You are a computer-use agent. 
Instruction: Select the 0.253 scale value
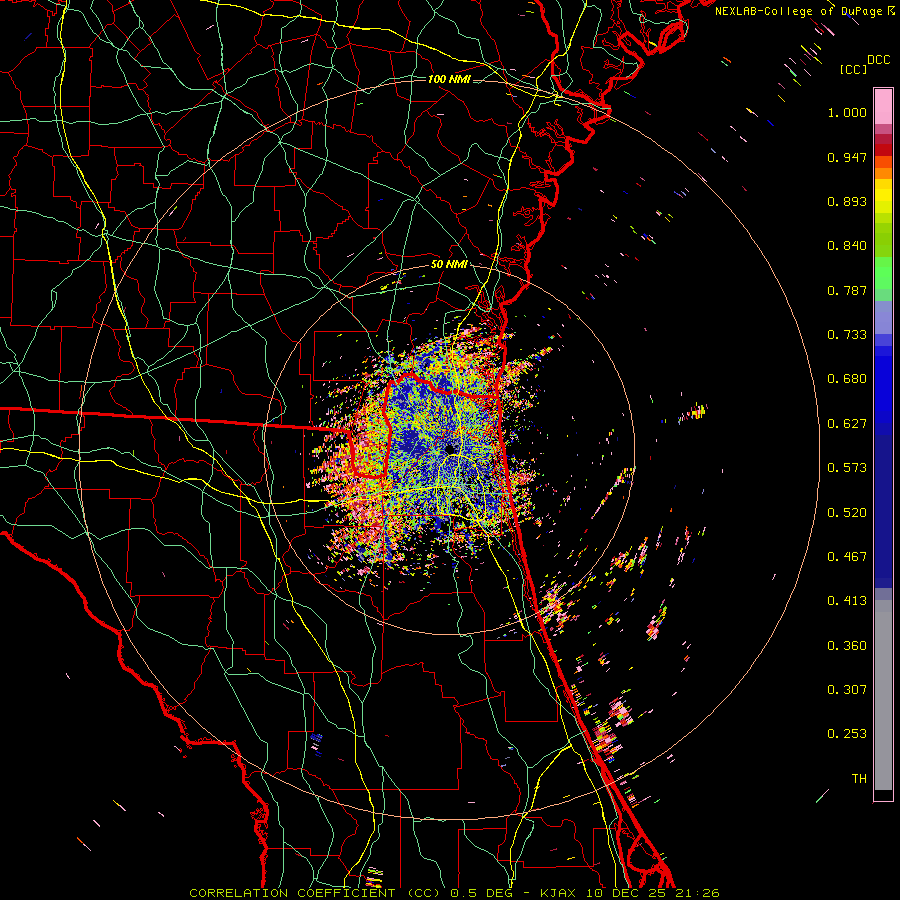(x=847, y=734)
